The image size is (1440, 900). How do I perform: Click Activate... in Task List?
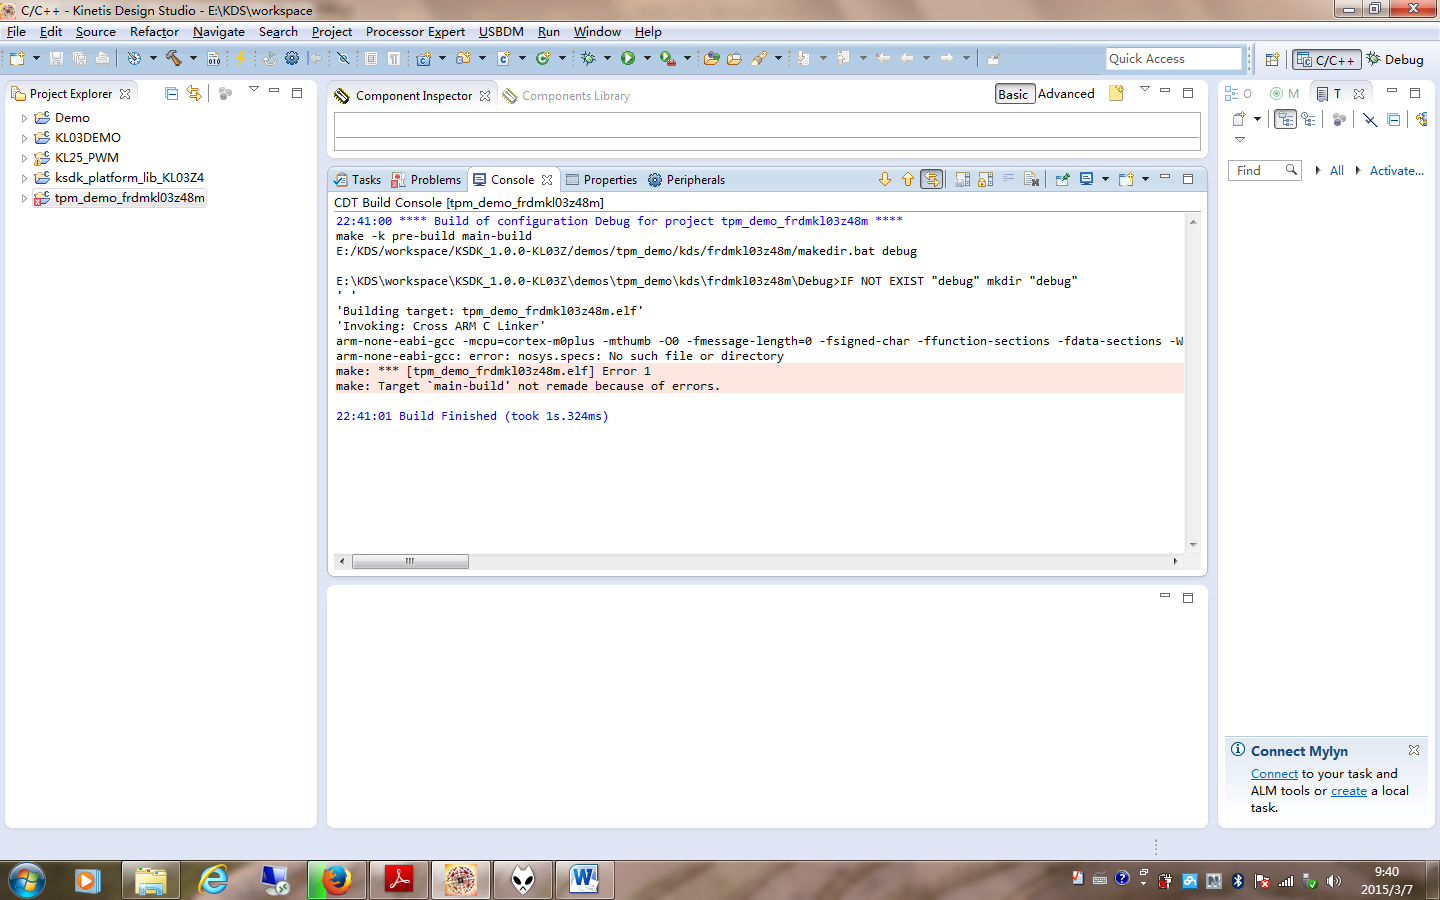click(1396, 171)
